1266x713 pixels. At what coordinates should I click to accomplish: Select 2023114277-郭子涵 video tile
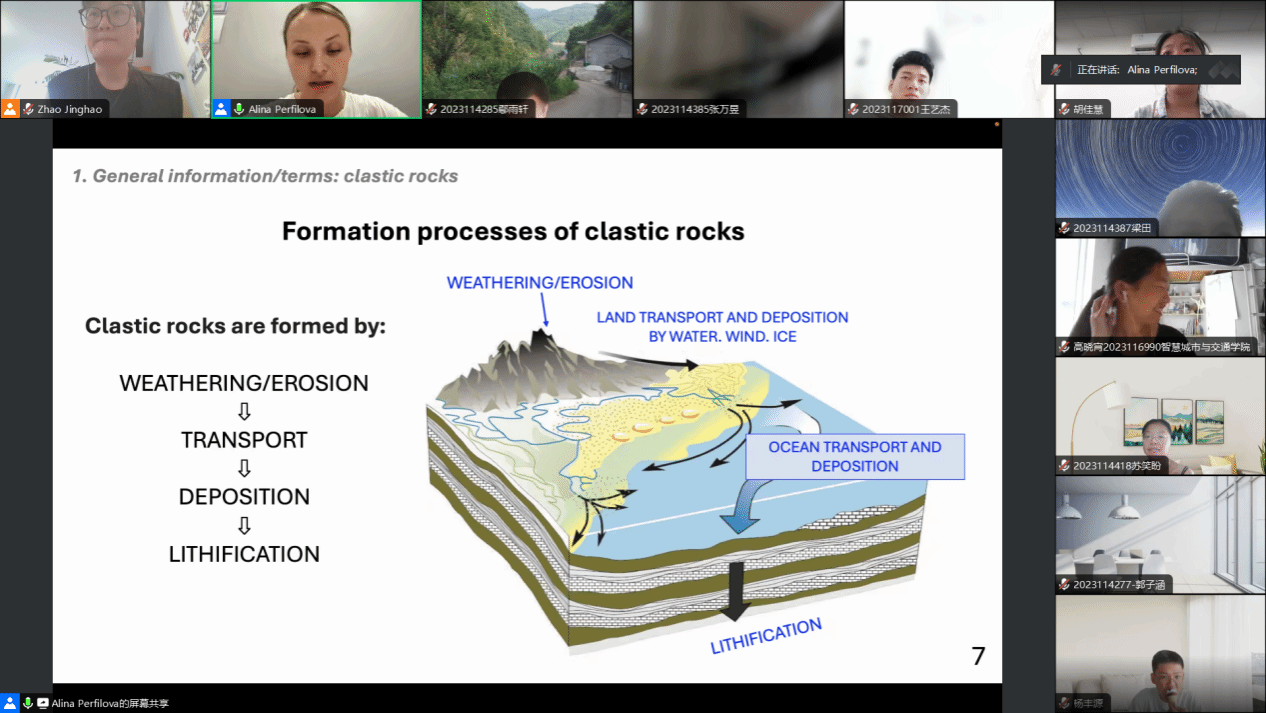(x=1160, y=530)
